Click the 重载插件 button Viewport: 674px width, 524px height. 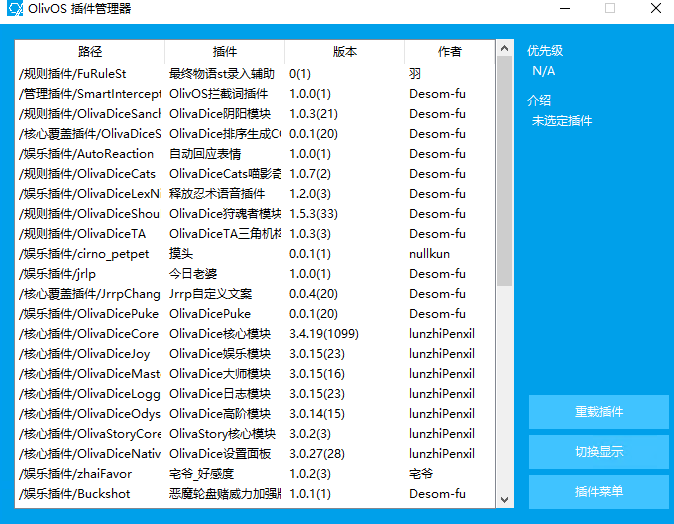tap(598, 412)
